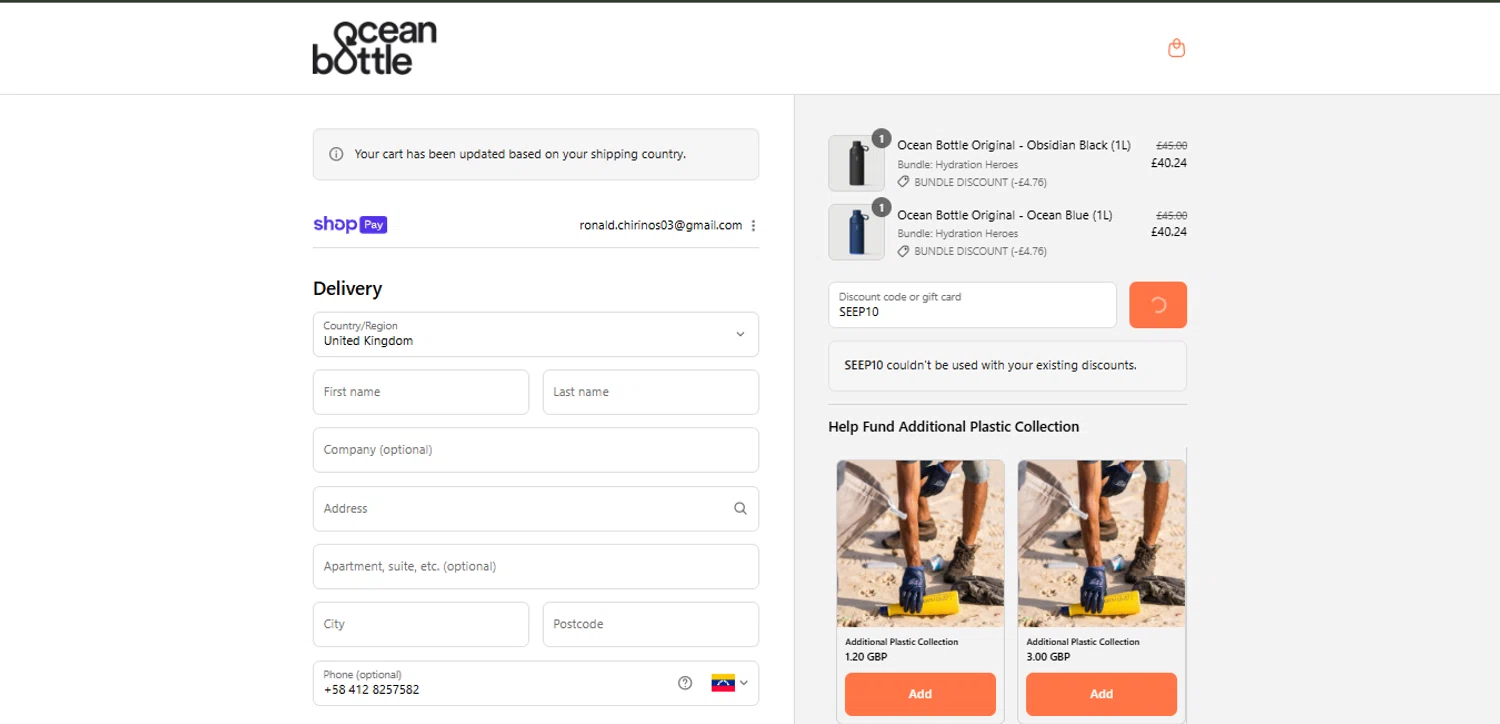Click into the City field

coord(421,624)
